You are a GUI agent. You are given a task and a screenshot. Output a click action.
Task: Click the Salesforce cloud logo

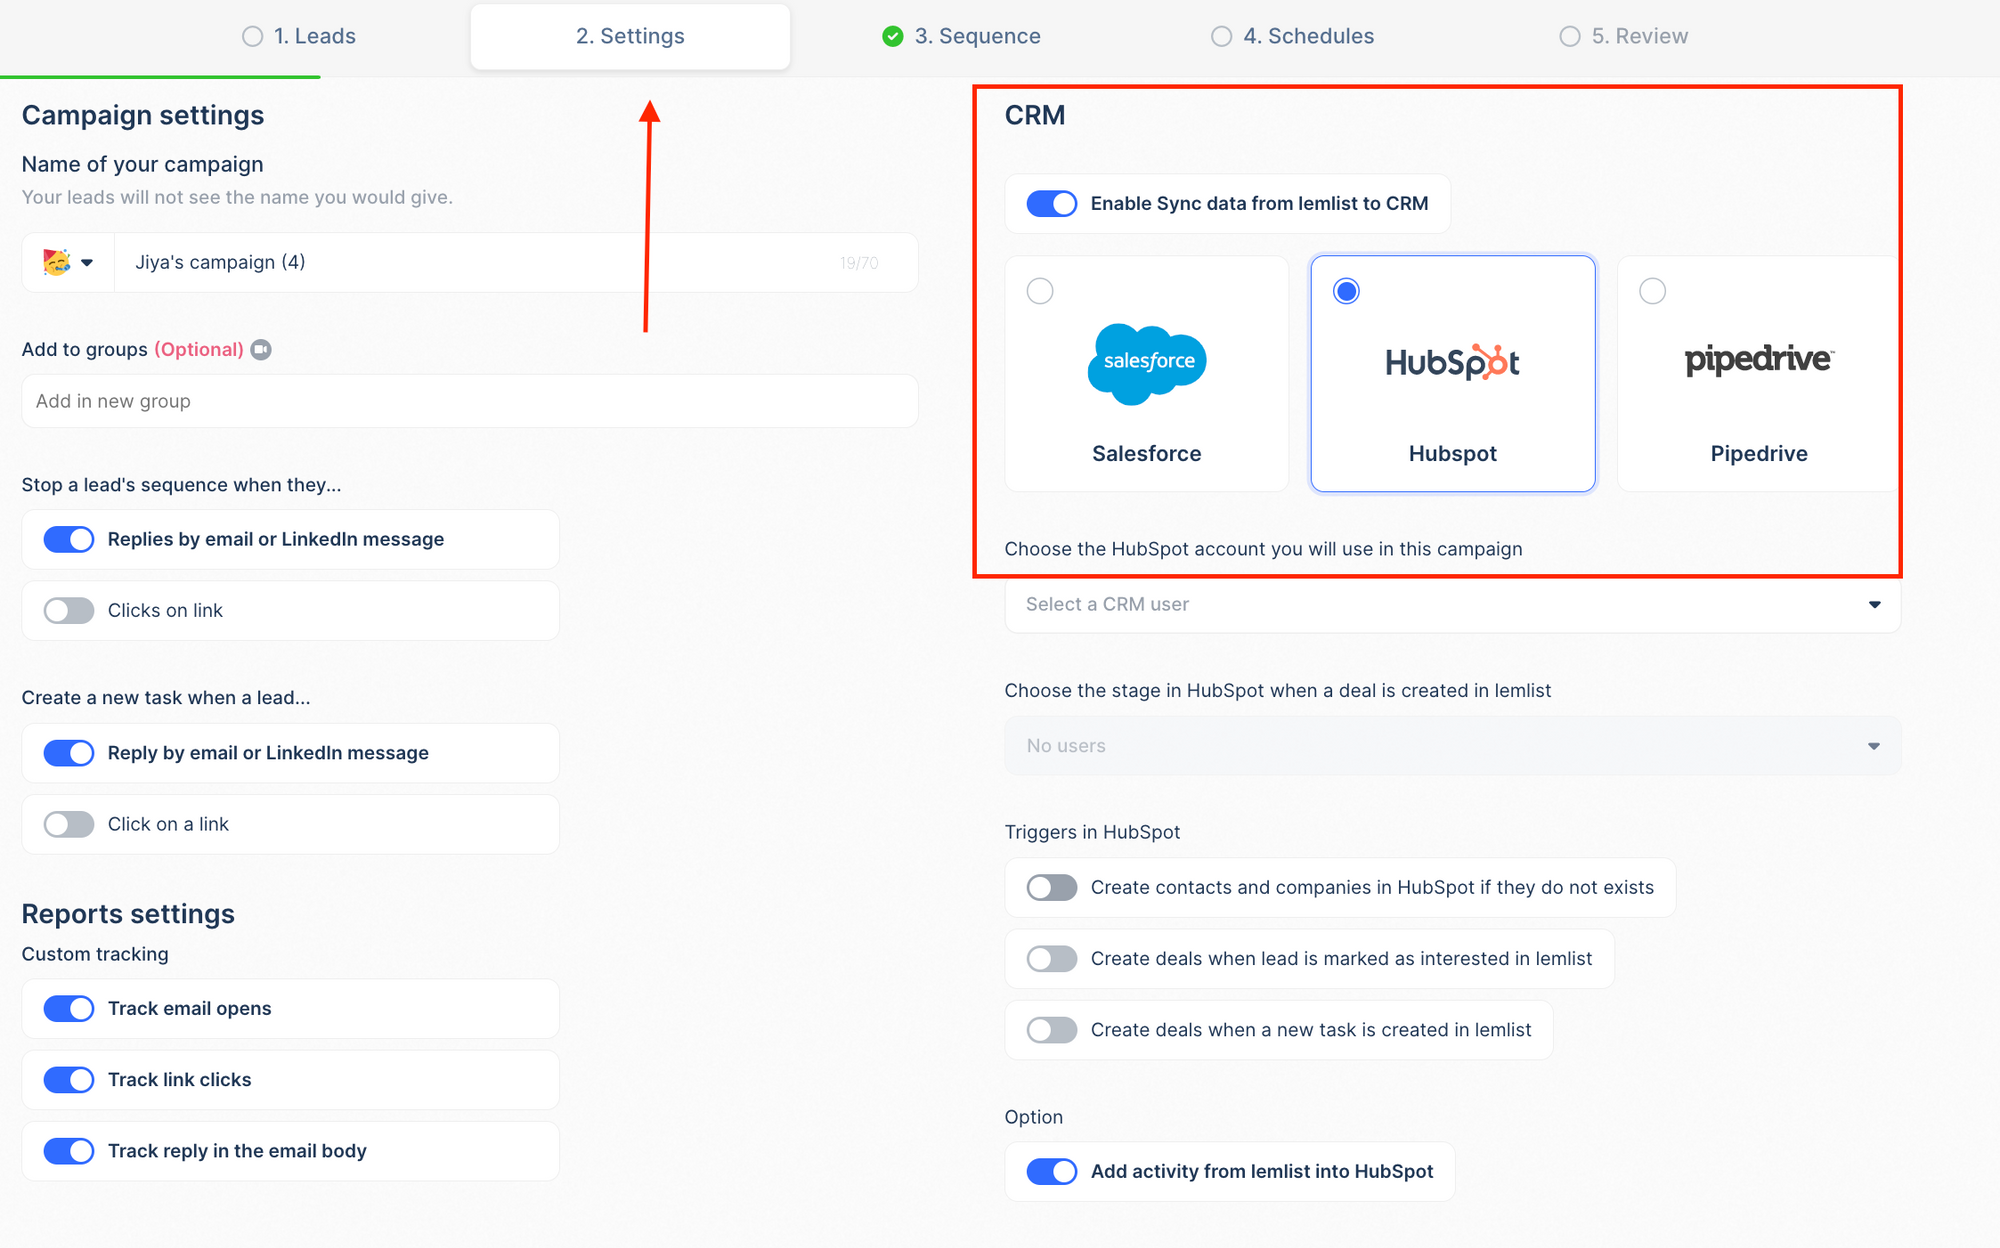click(1147, 363)
